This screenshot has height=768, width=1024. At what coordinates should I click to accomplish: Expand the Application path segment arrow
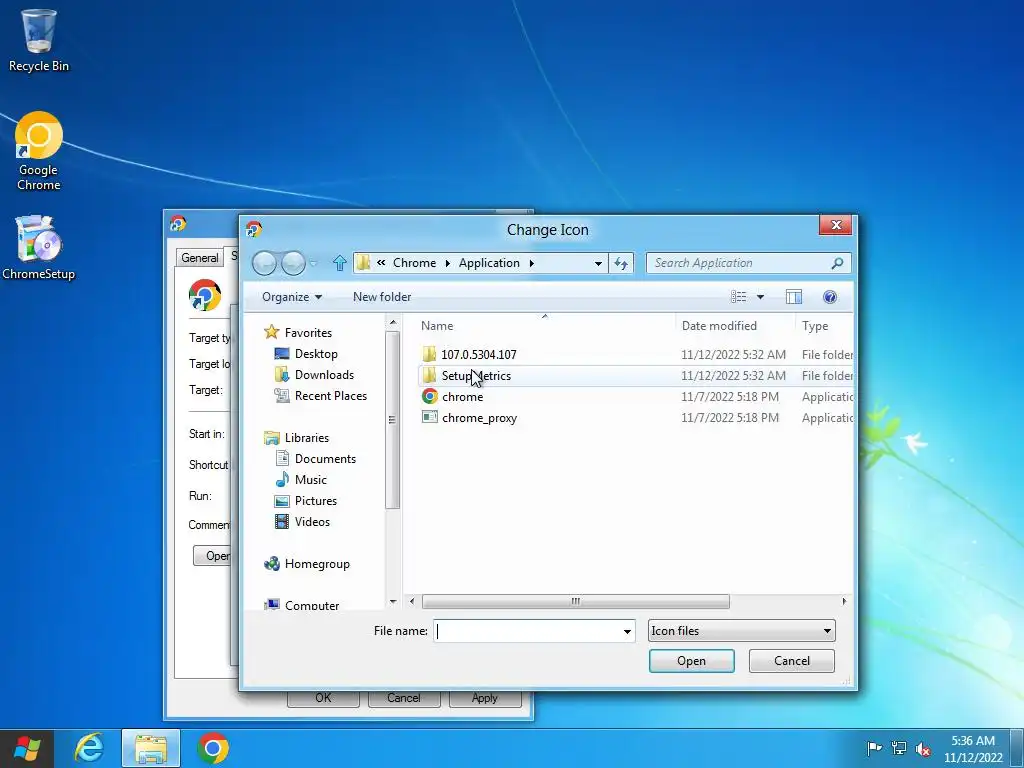point(532,263)
